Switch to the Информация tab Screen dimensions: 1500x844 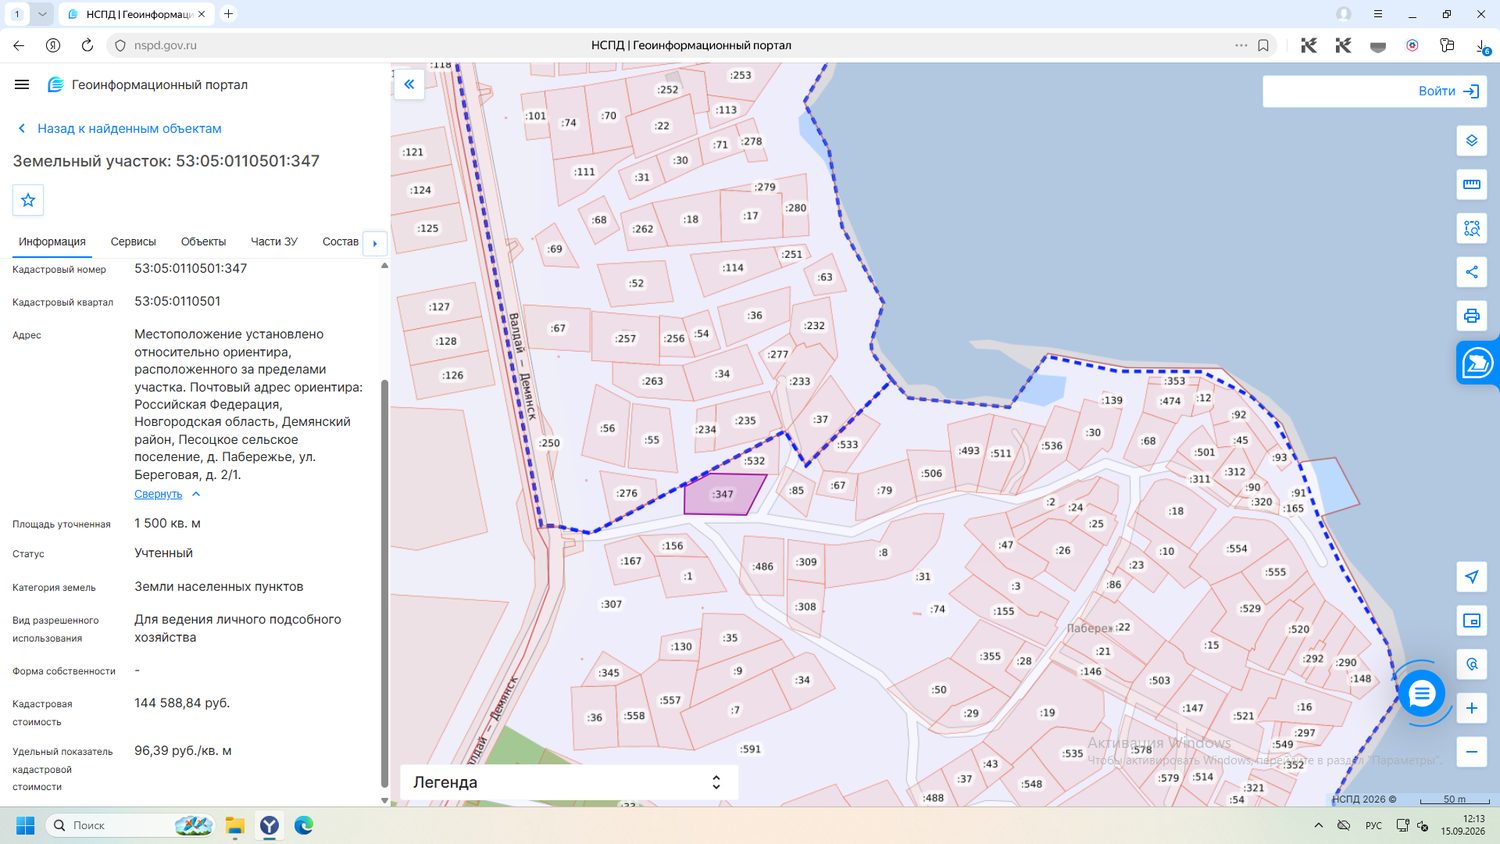[52, 242]
